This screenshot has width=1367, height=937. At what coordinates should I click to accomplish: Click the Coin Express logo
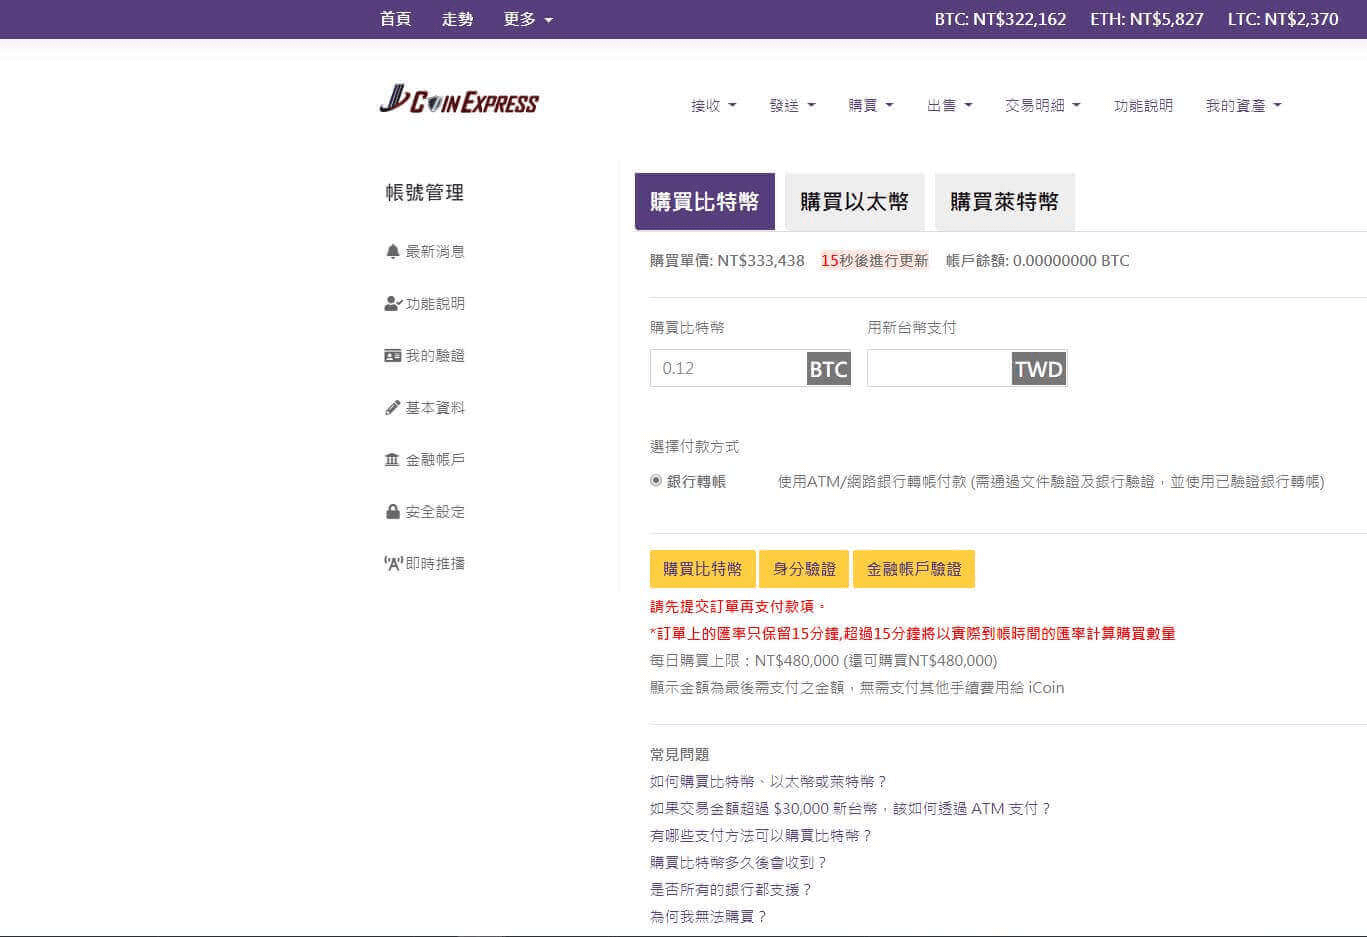(x=459, y=101)
